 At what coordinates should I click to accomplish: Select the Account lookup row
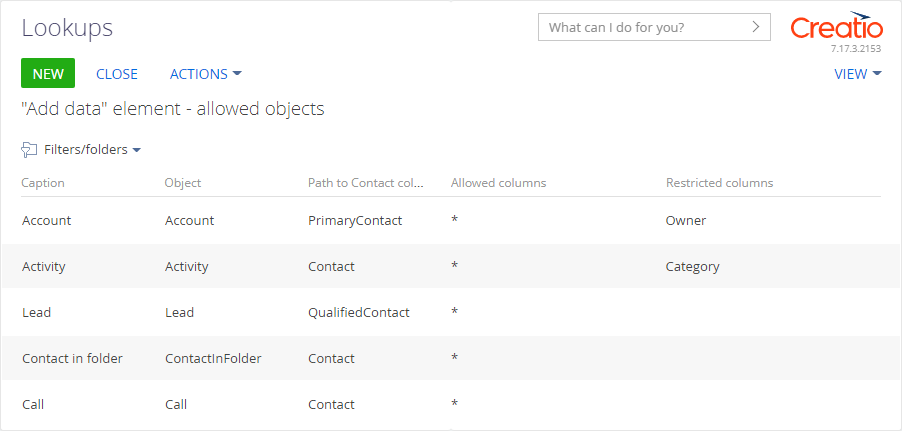pos(451,220)
